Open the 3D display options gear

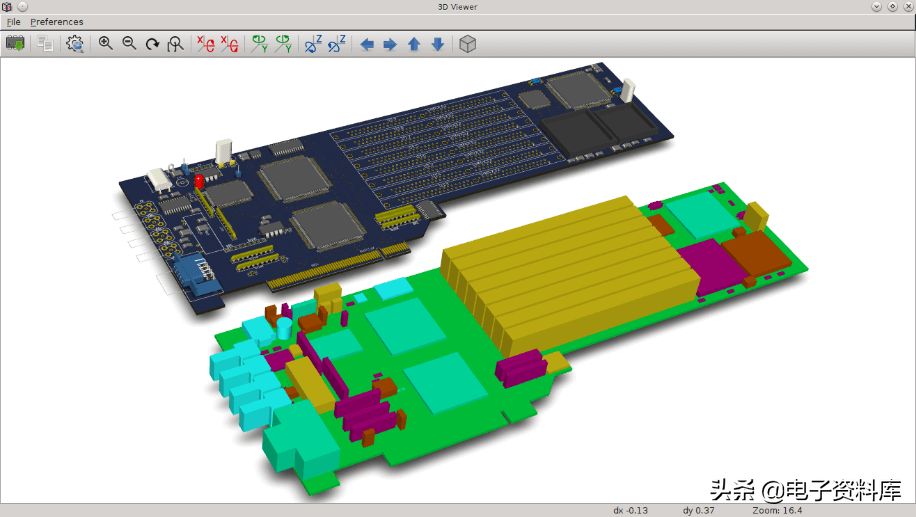[x=75, y=44]
